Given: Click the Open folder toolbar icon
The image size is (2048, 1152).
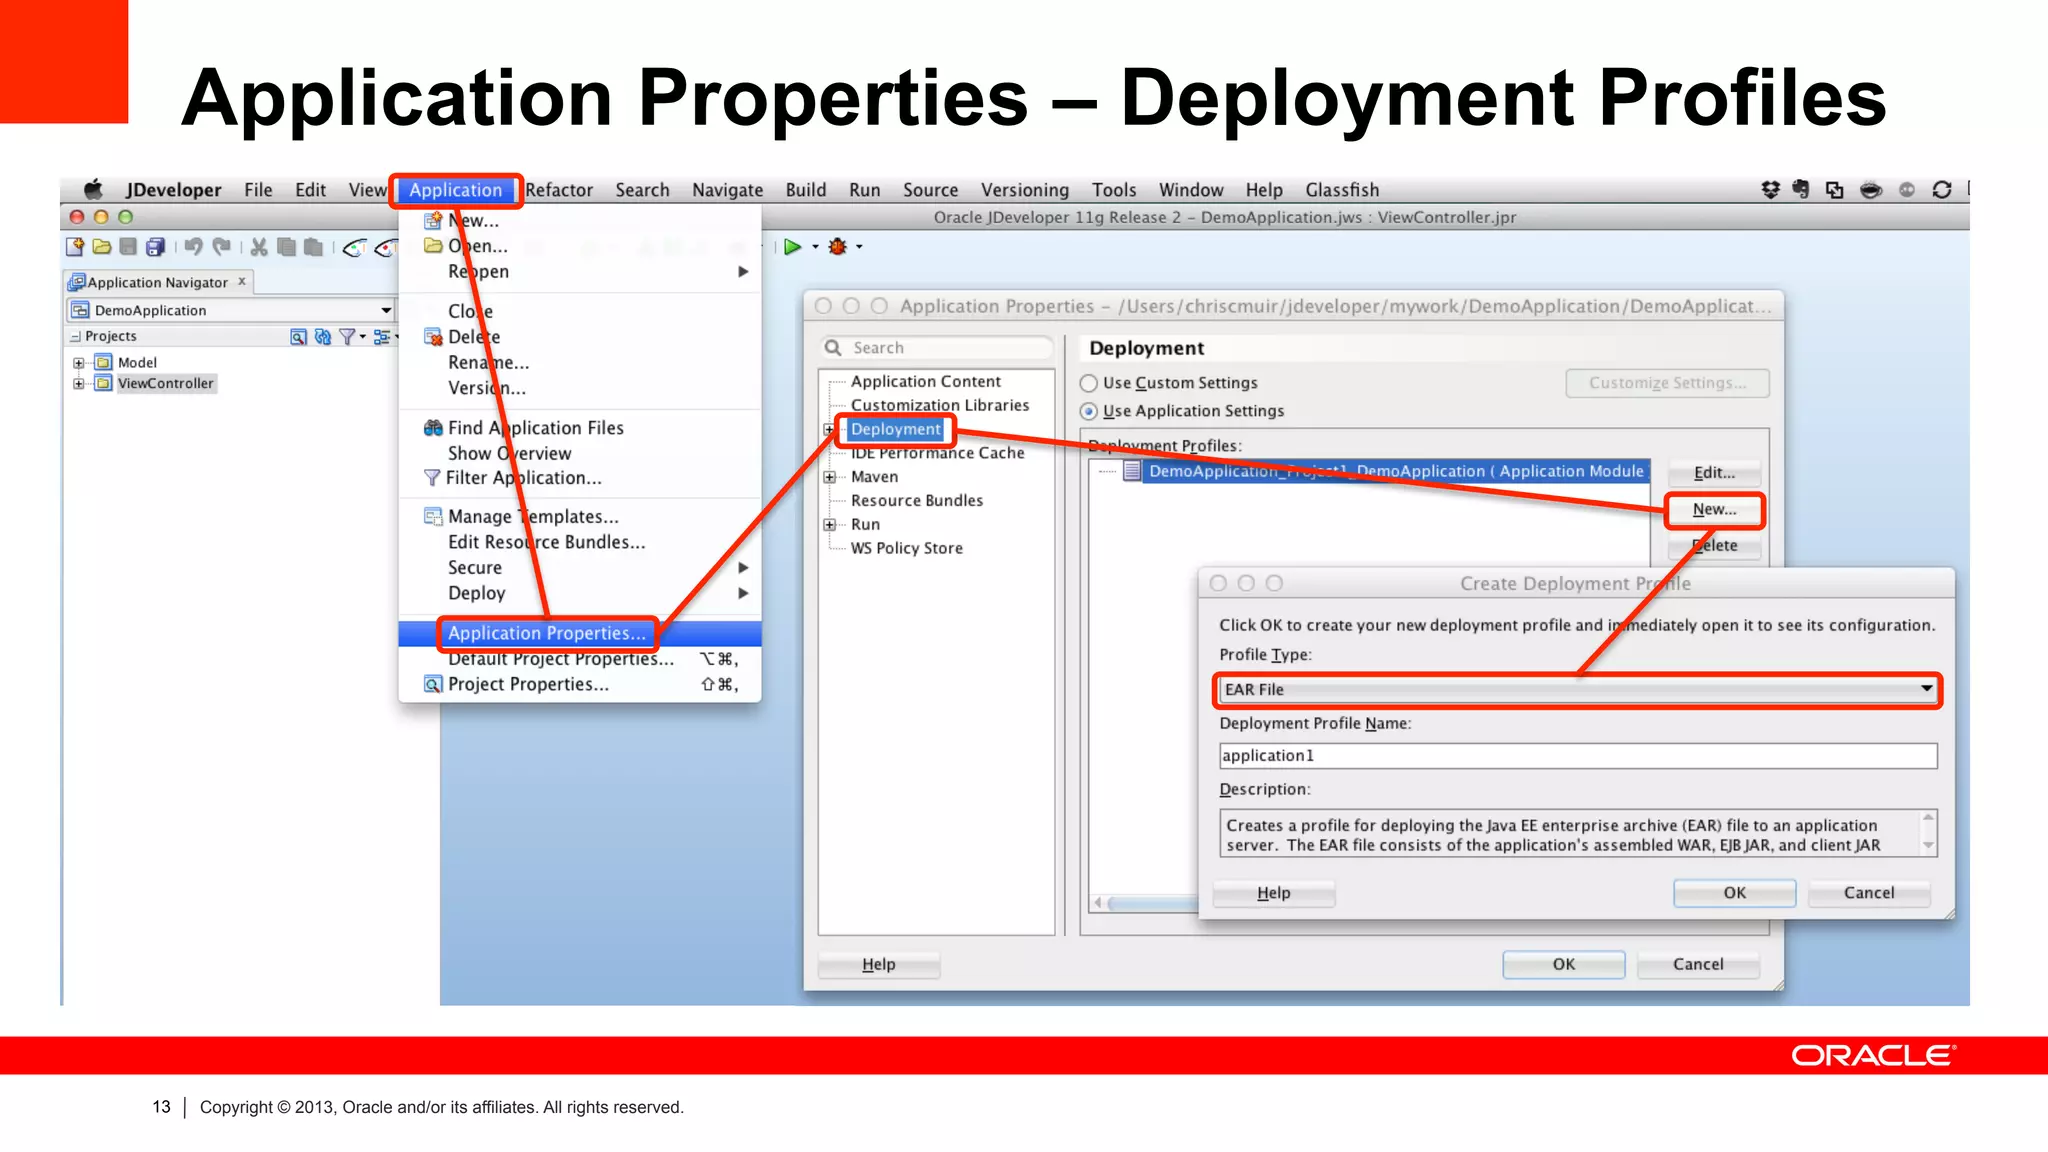Looking at the screenshot, I should tap(102, 247).
